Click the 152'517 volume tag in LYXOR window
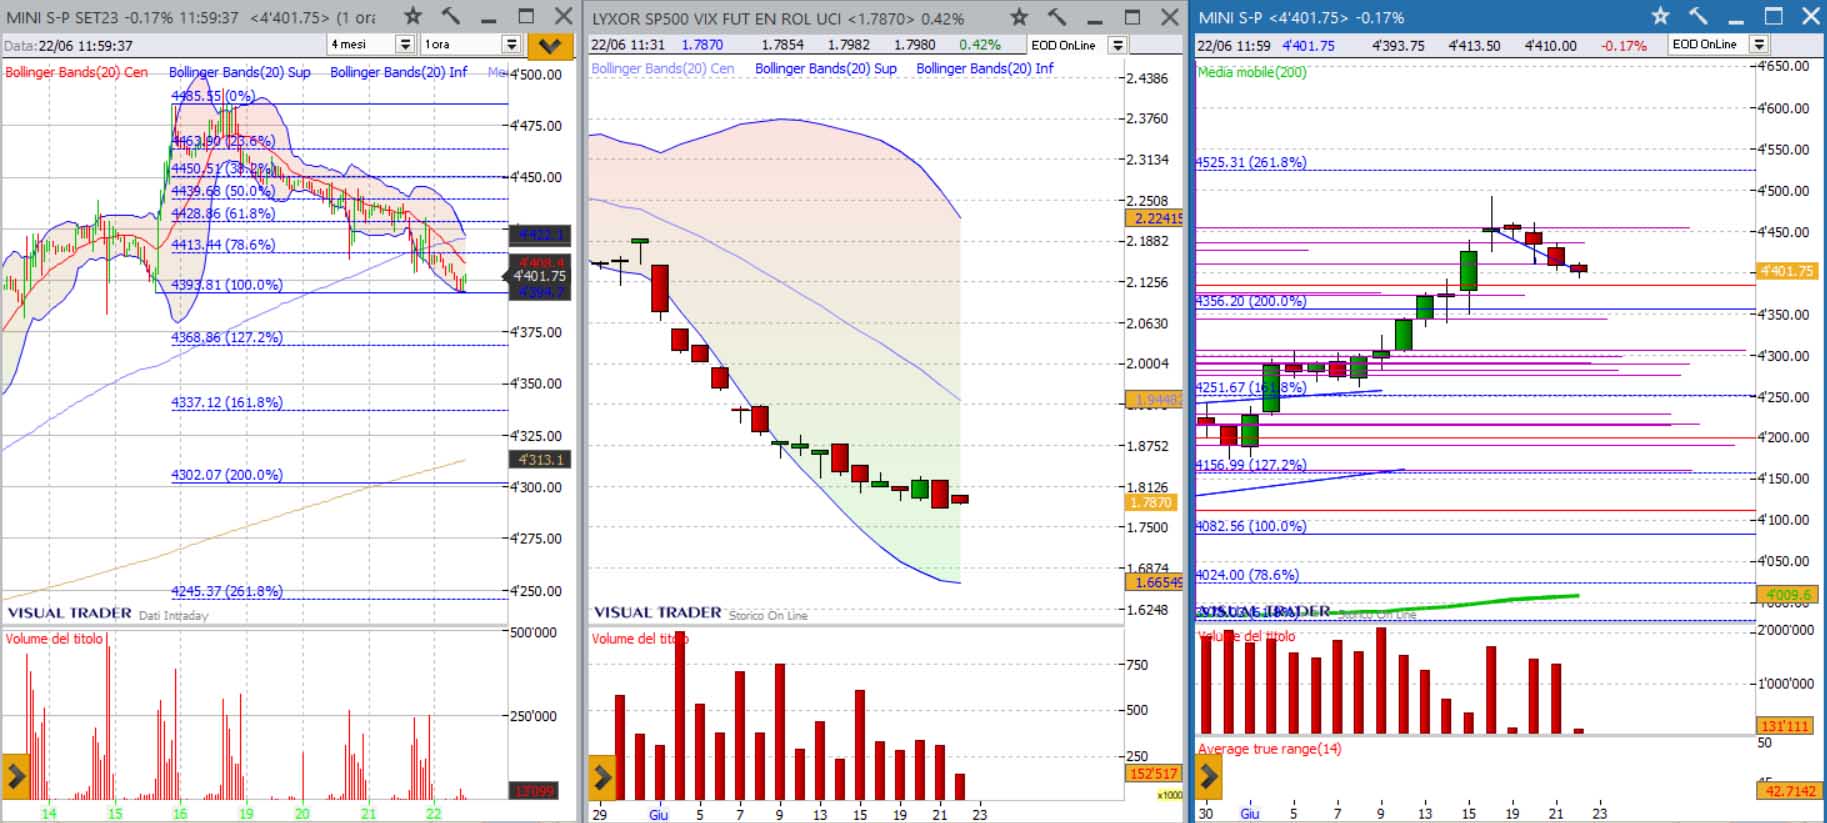 point(1154,773)
